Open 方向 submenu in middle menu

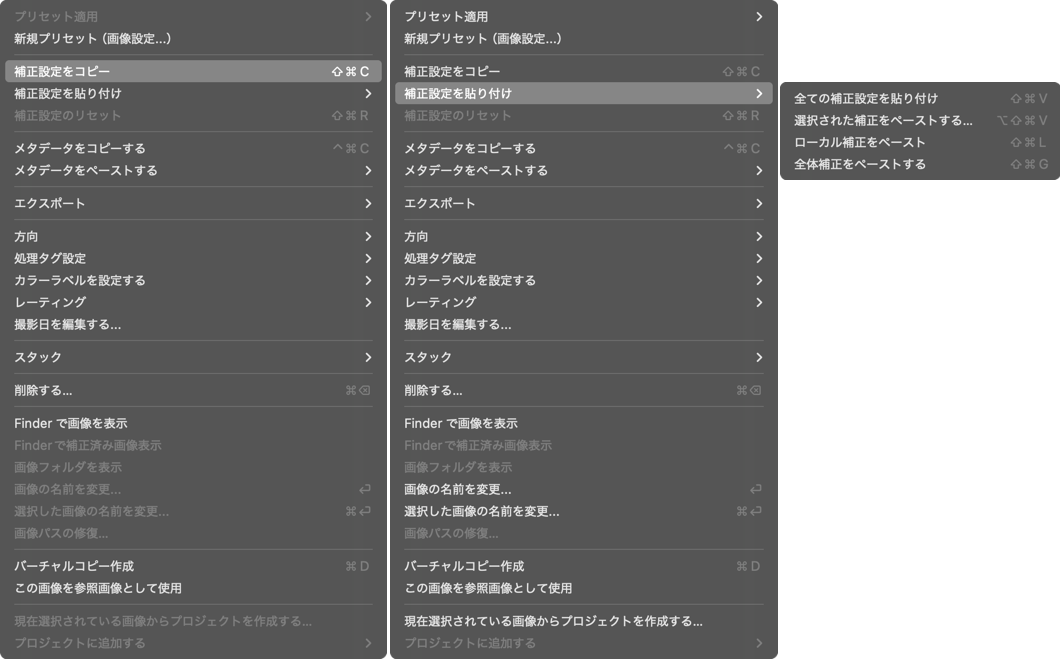click(x=584, y=237)
